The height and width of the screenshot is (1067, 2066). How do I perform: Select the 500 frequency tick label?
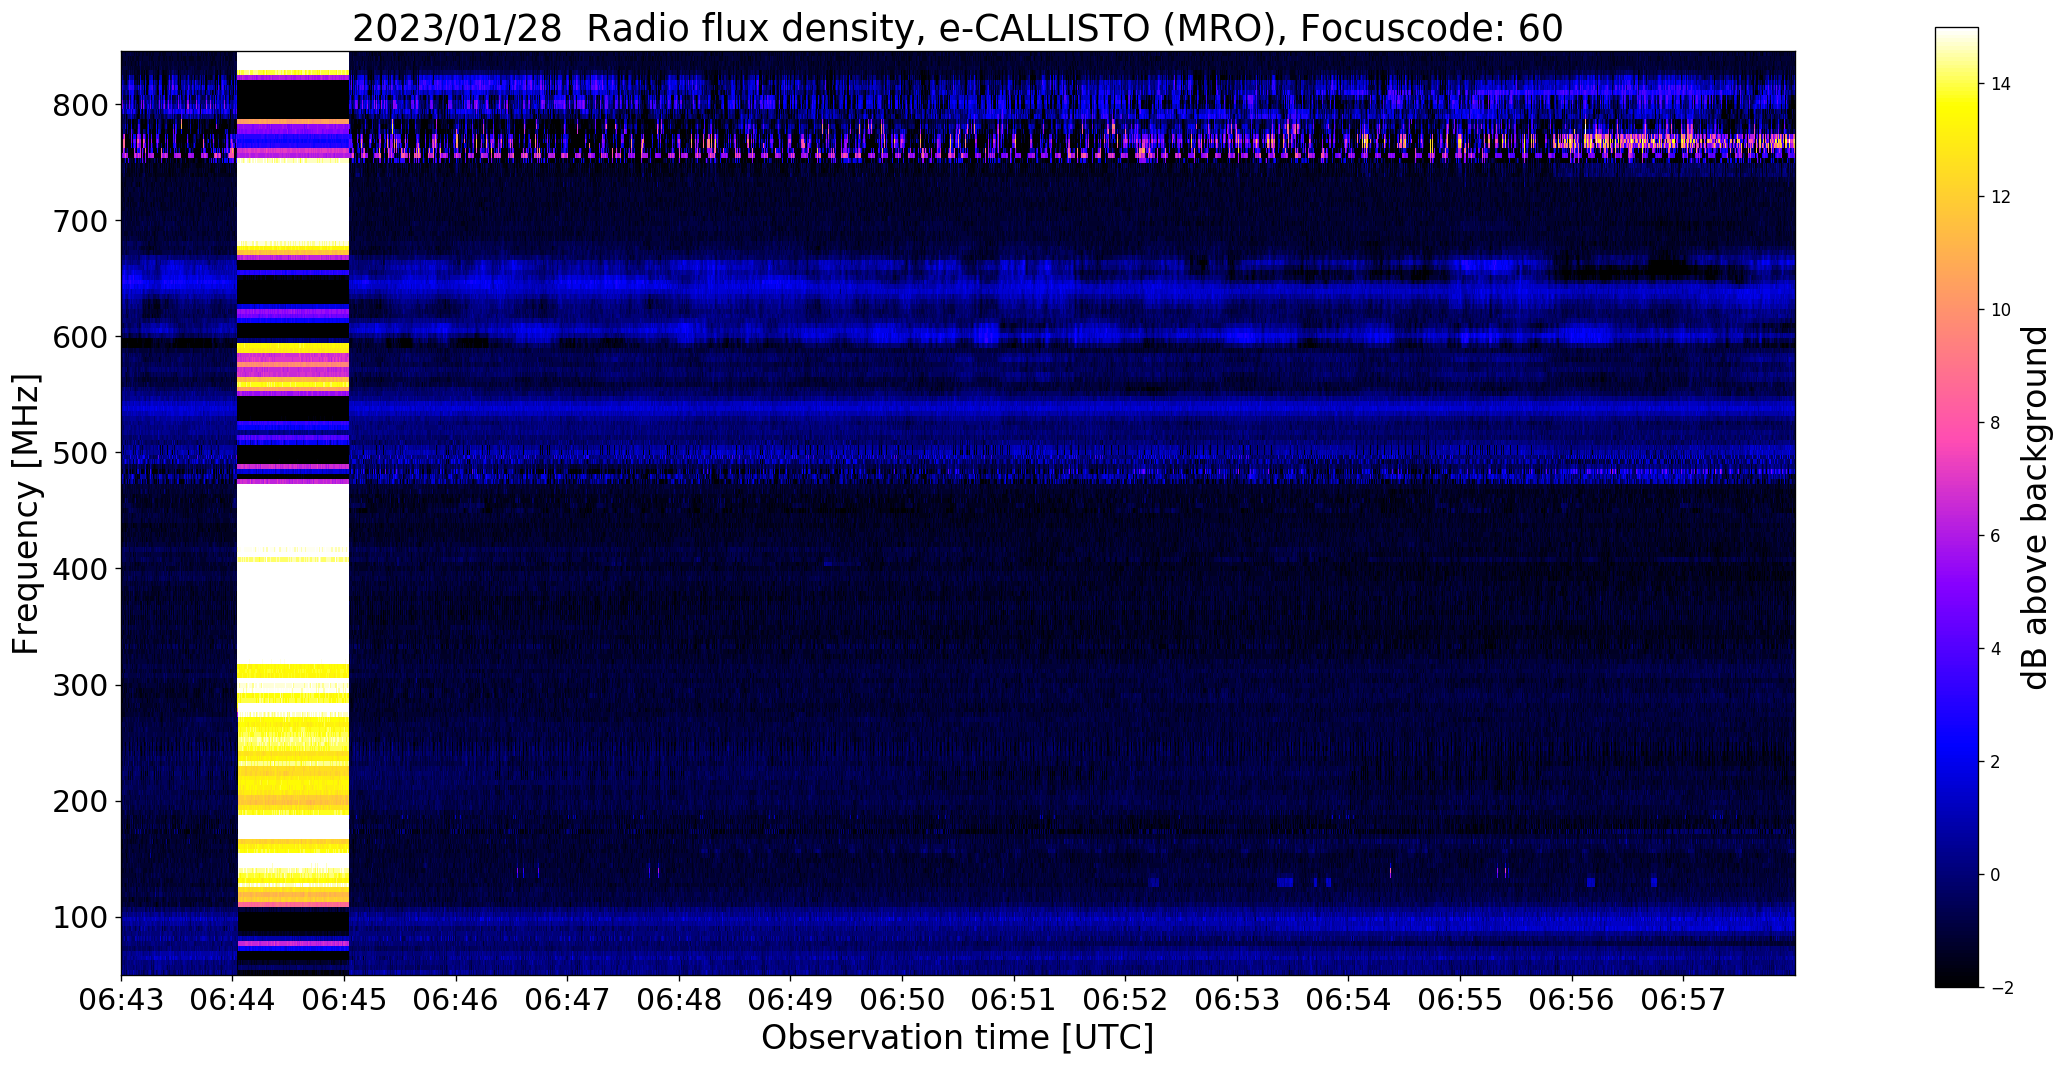point(82,453)
